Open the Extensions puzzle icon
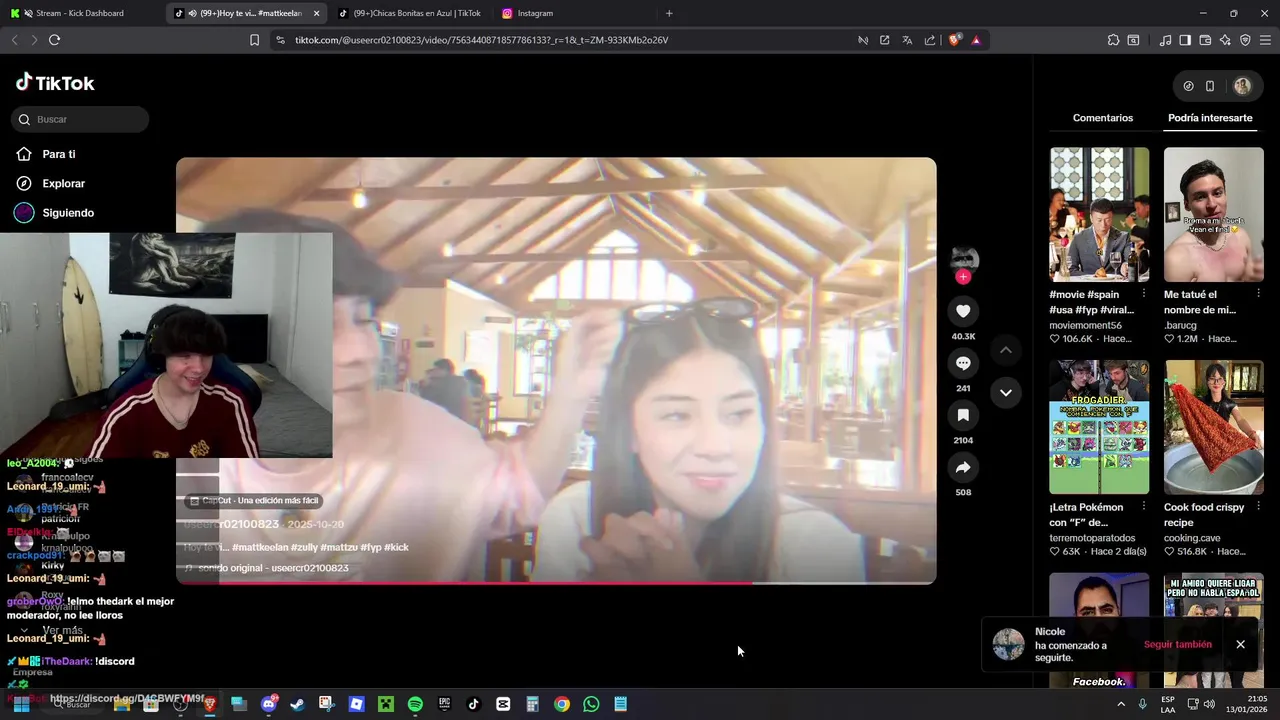The width and height of the screenshot is (1280, 720). [x=1113, y=40]
